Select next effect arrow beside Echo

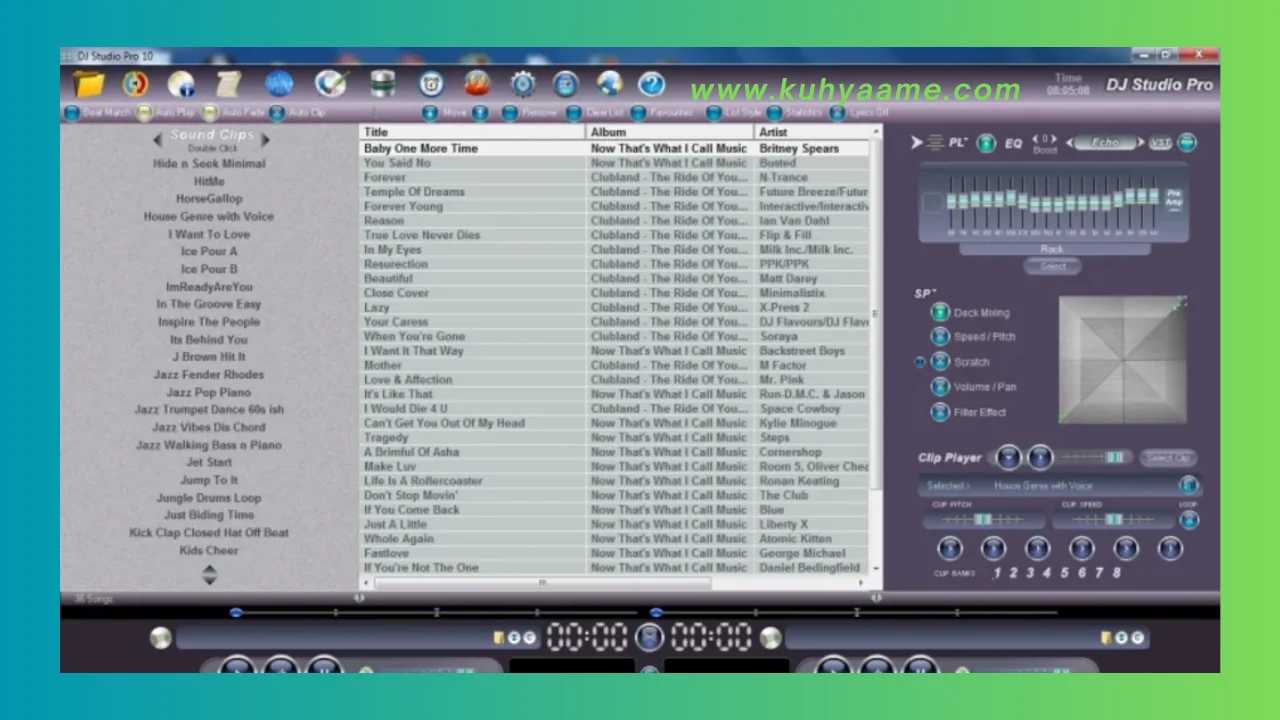coord(1140,143)
